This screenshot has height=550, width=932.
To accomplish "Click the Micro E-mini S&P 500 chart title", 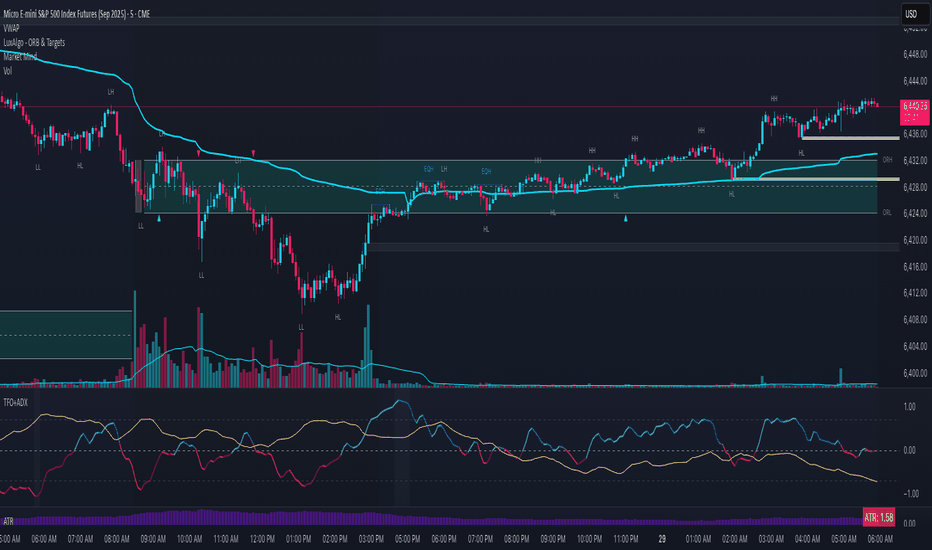I will coord(77,14).
